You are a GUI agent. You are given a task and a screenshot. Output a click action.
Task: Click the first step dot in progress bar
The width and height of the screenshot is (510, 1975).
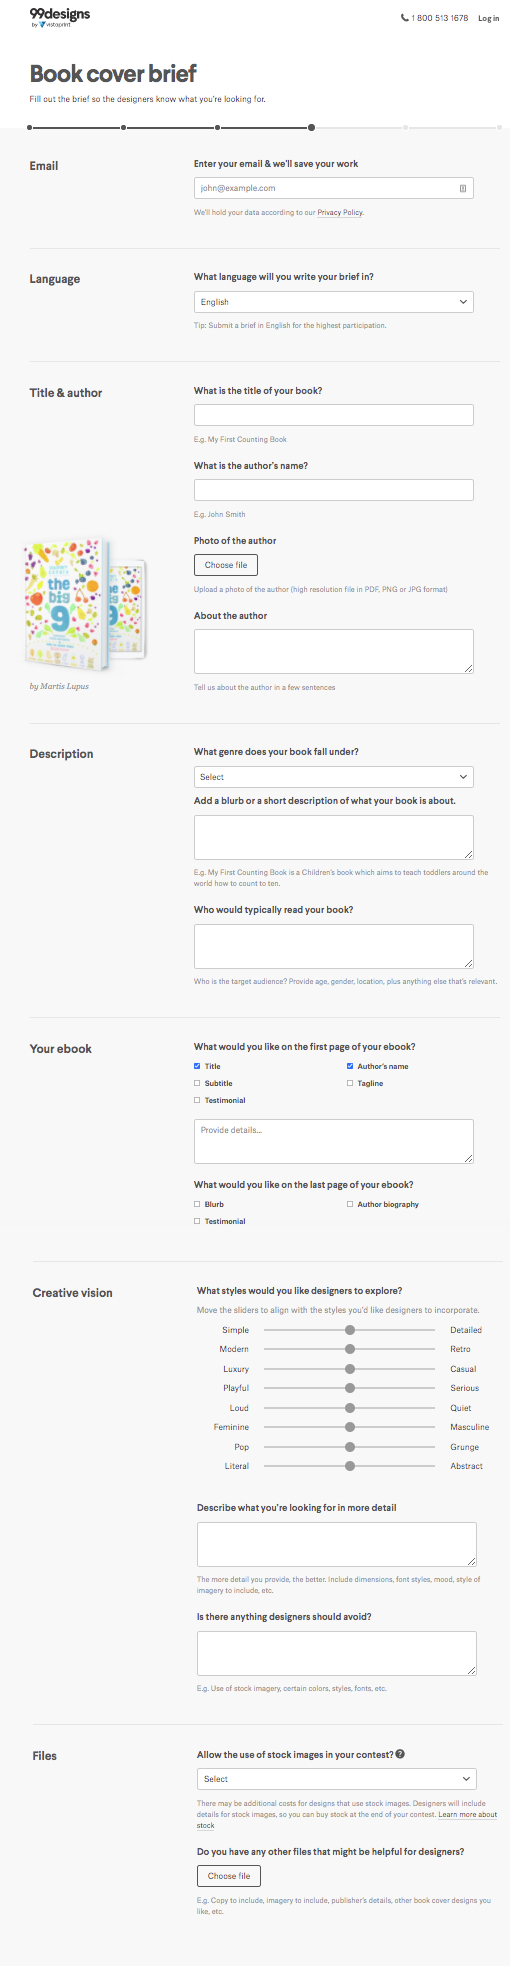click(30, 128)
